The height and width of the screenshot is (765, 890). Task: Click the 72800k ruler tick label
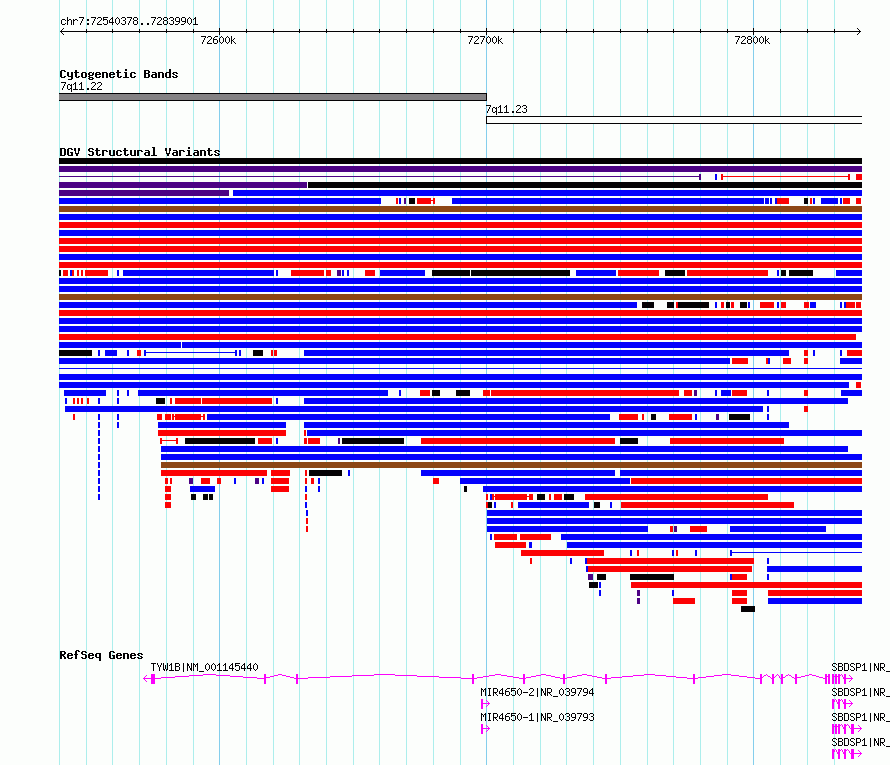pos(752,40)
